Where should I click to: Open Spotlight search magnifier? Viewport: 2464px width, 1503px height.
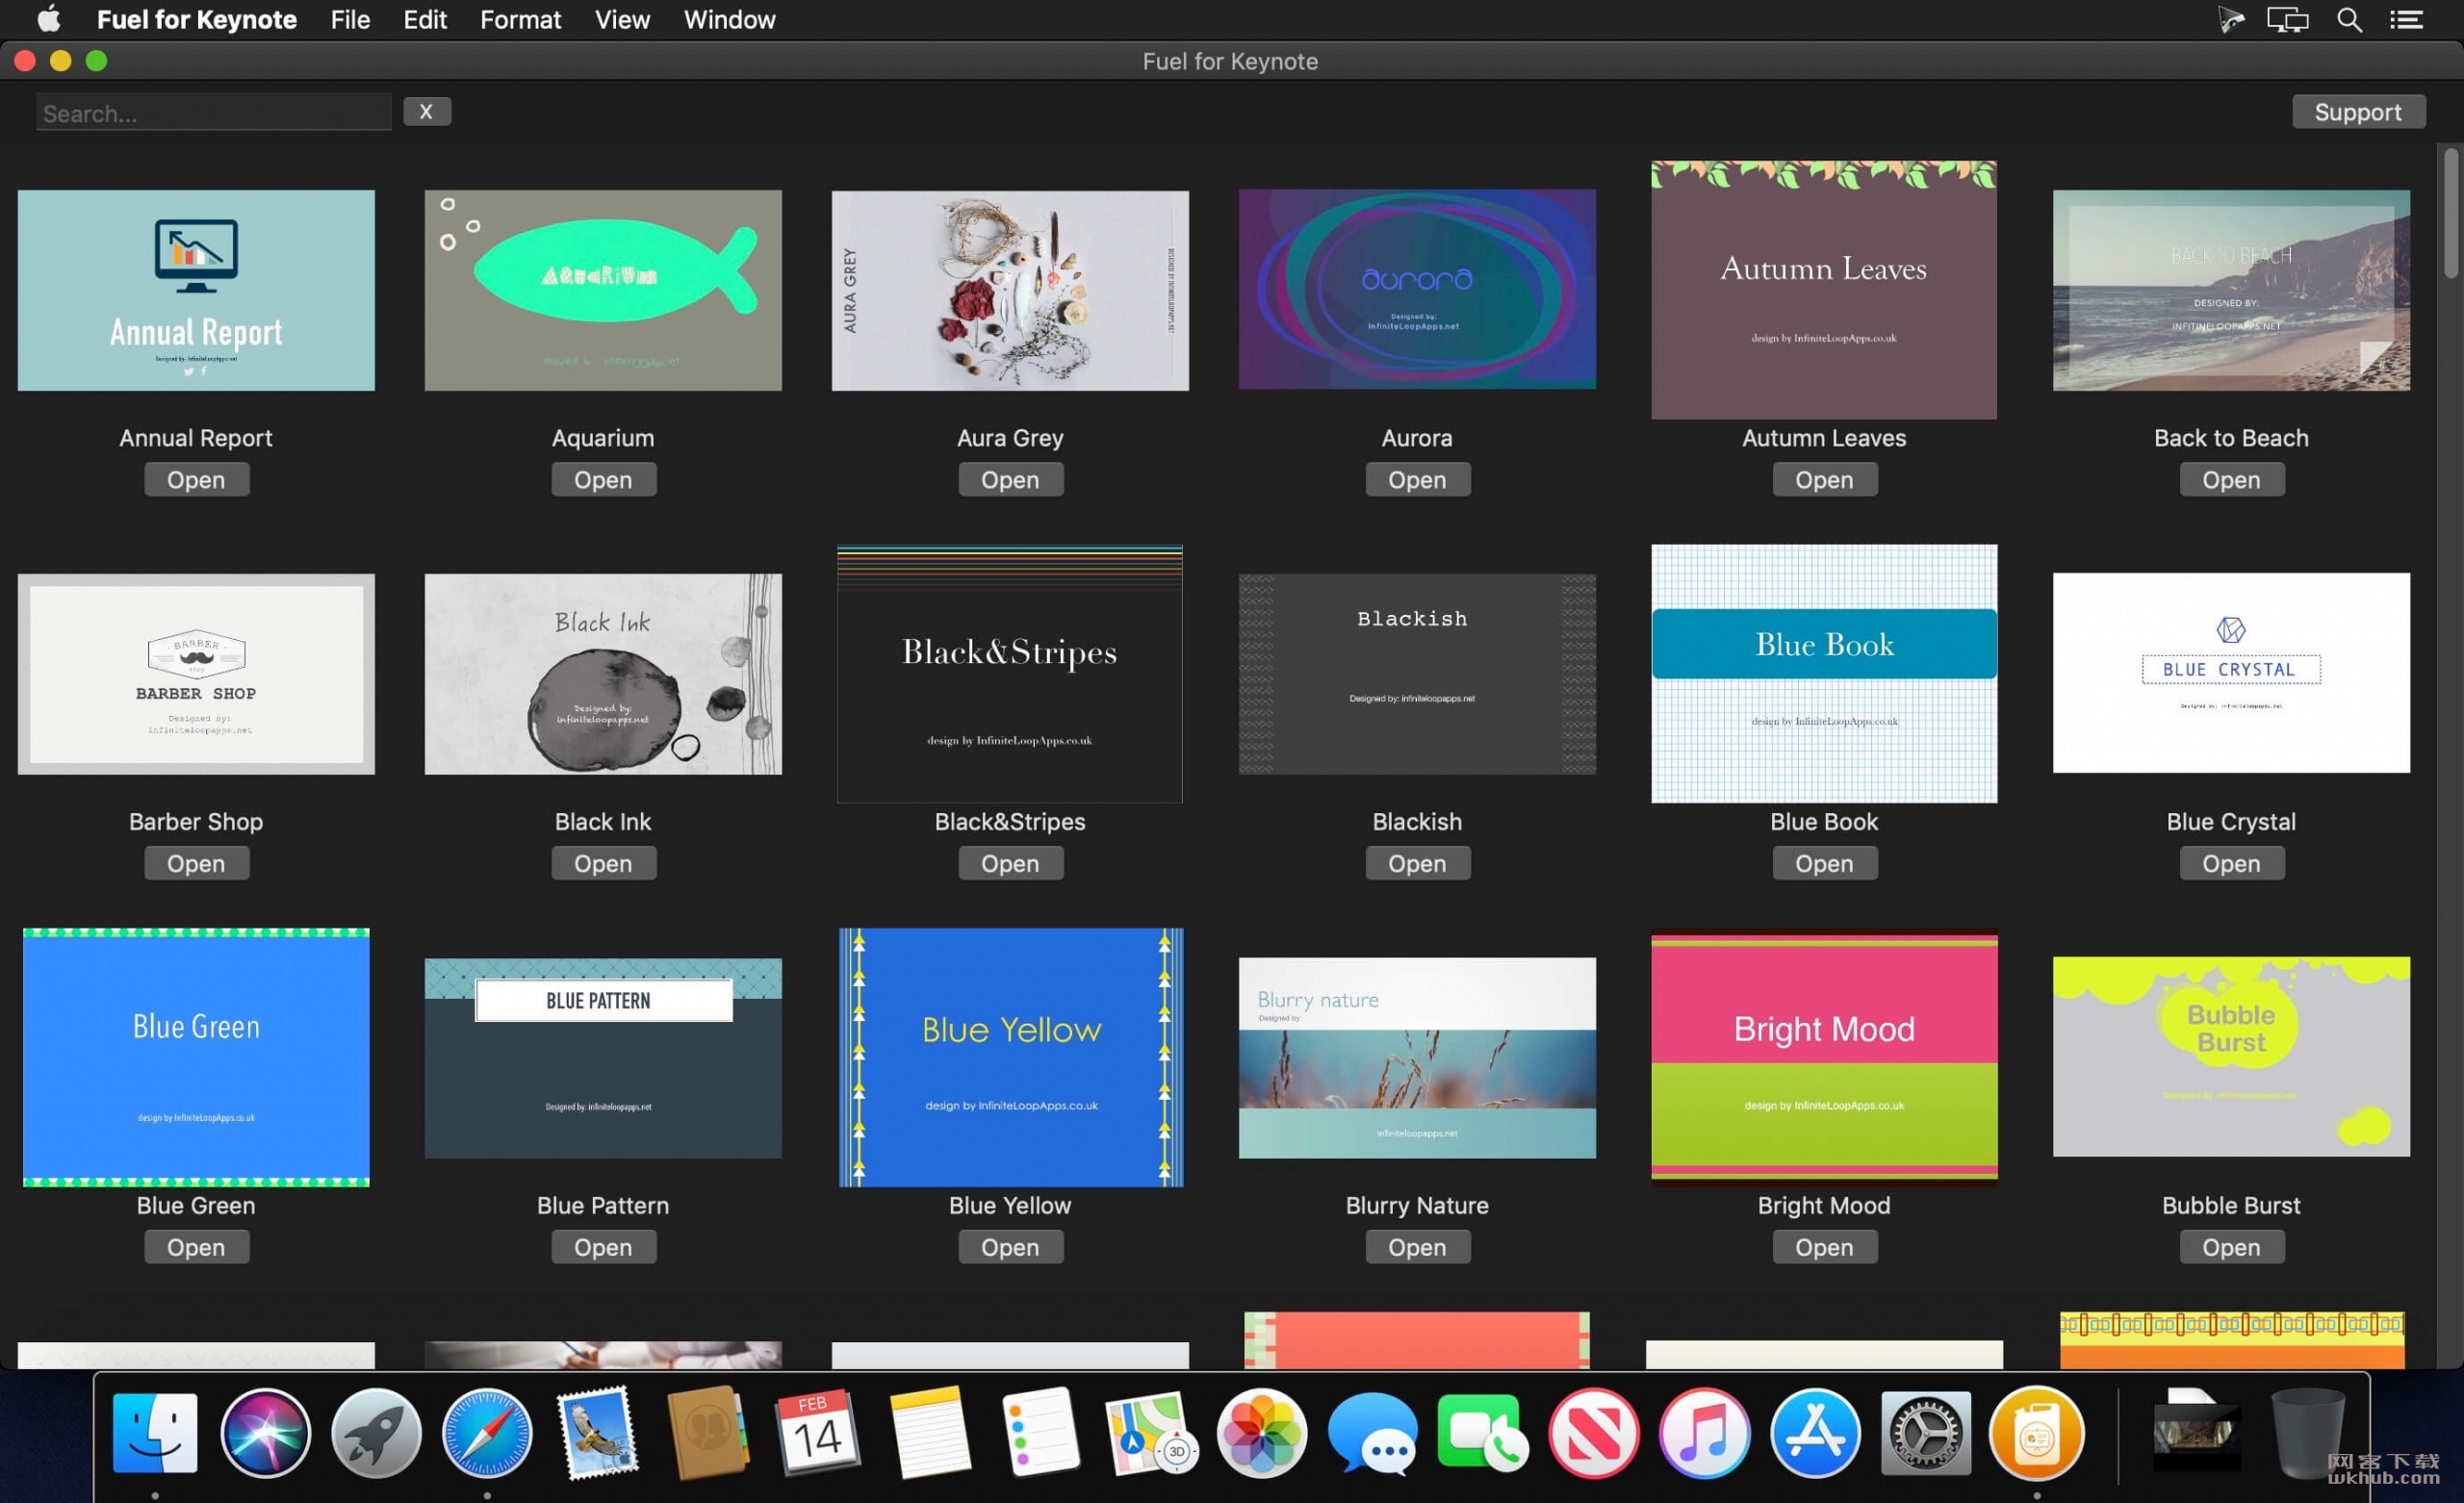click(x=2349, y=19)
